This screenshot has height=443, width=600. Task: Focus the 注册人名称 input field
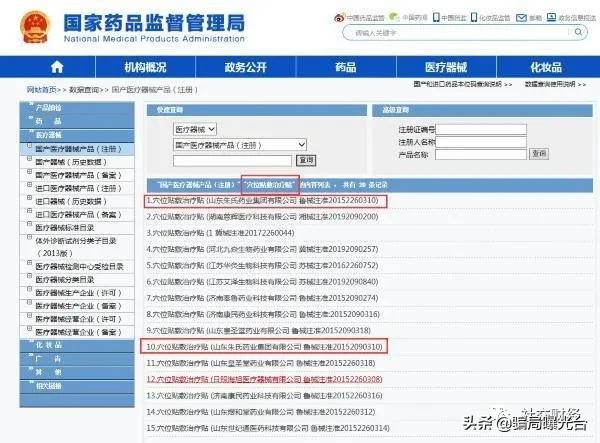tap(481, 142)
